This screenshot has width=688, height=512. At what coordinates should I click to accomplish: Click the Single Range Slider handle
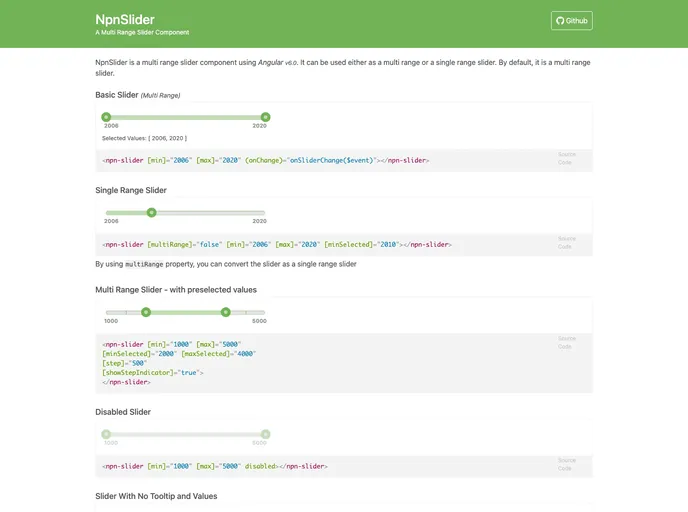[x=151, y=213]
